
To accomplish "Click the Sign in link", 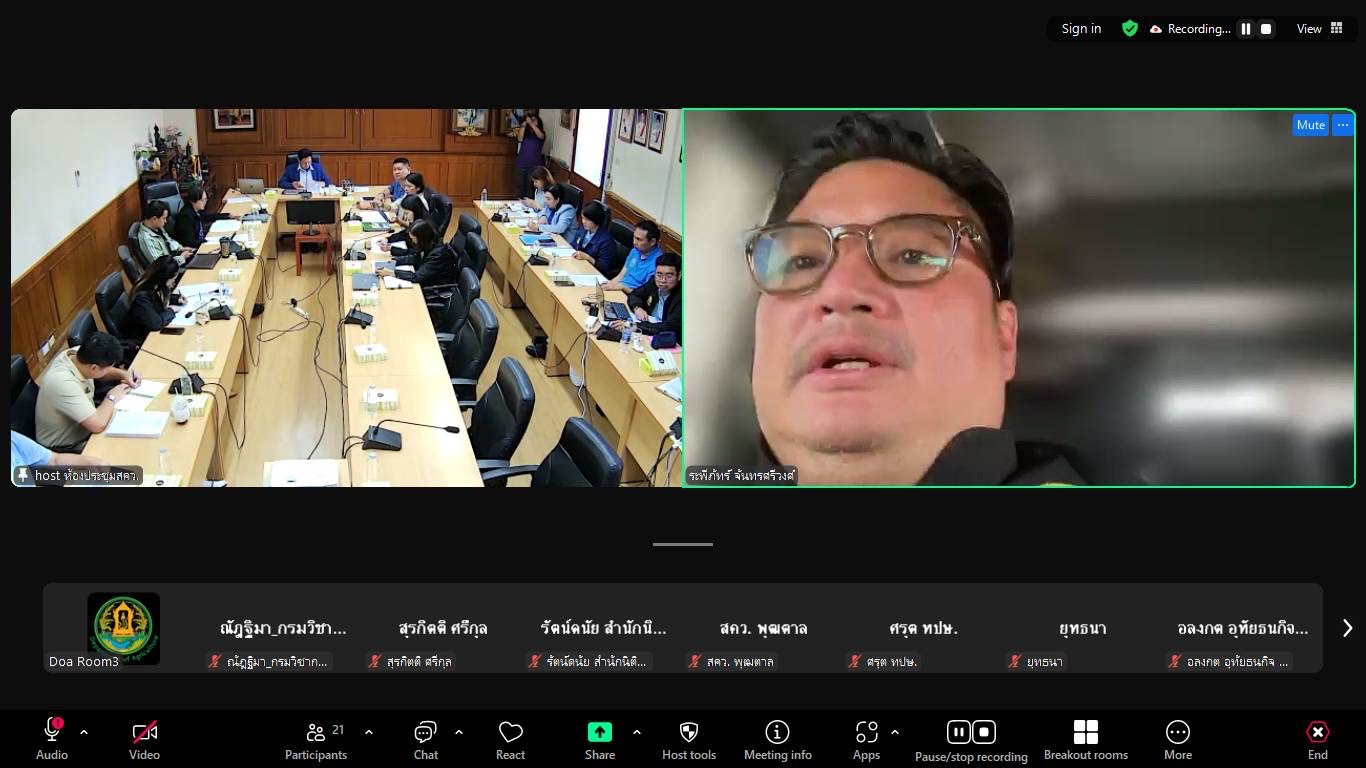I will [1081, 29].
